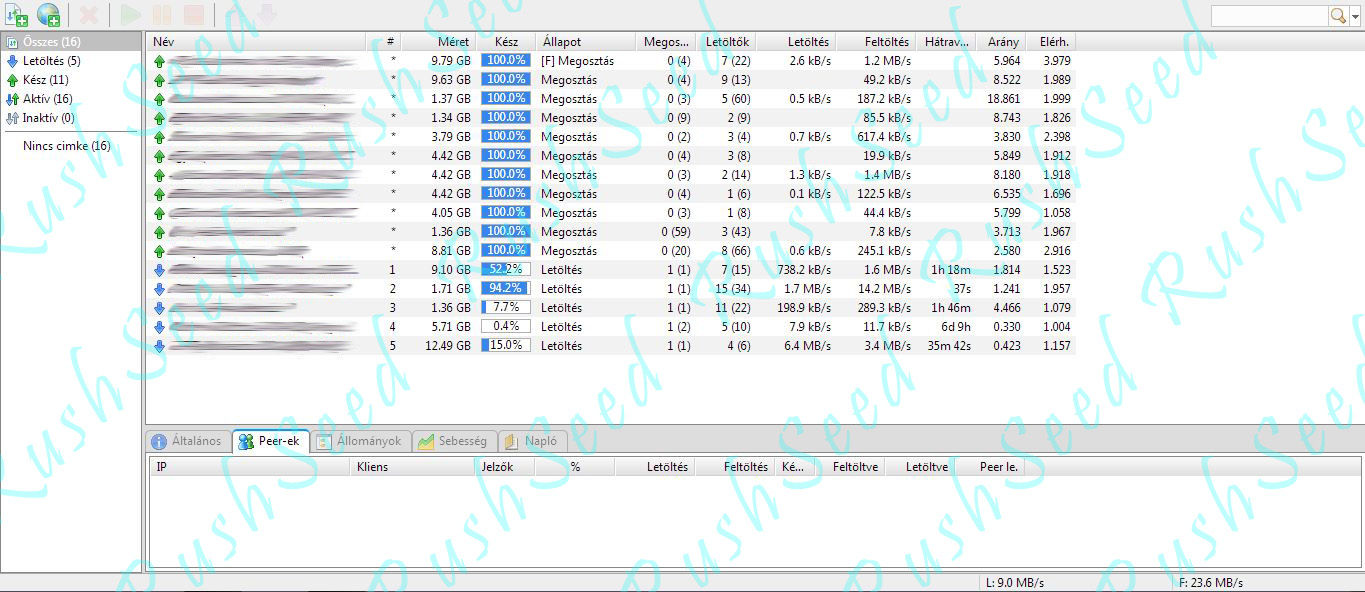Sort the list by the Arány column header

coord(1003,42)
